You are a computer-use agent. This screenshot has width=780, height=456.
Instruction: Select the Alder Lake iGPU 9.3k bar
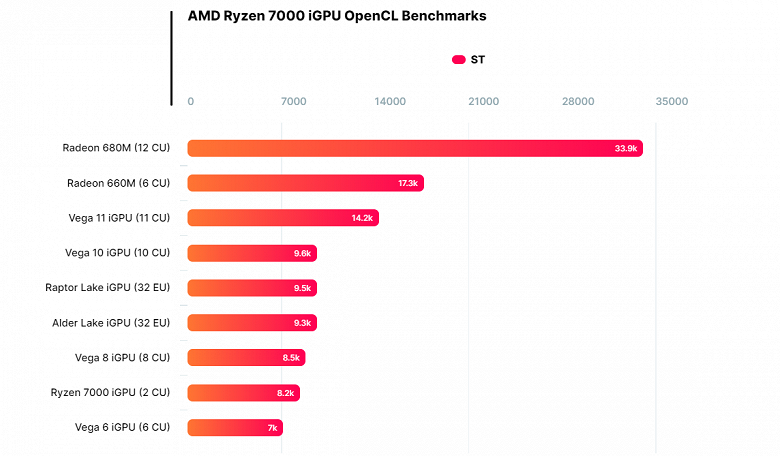252,323
